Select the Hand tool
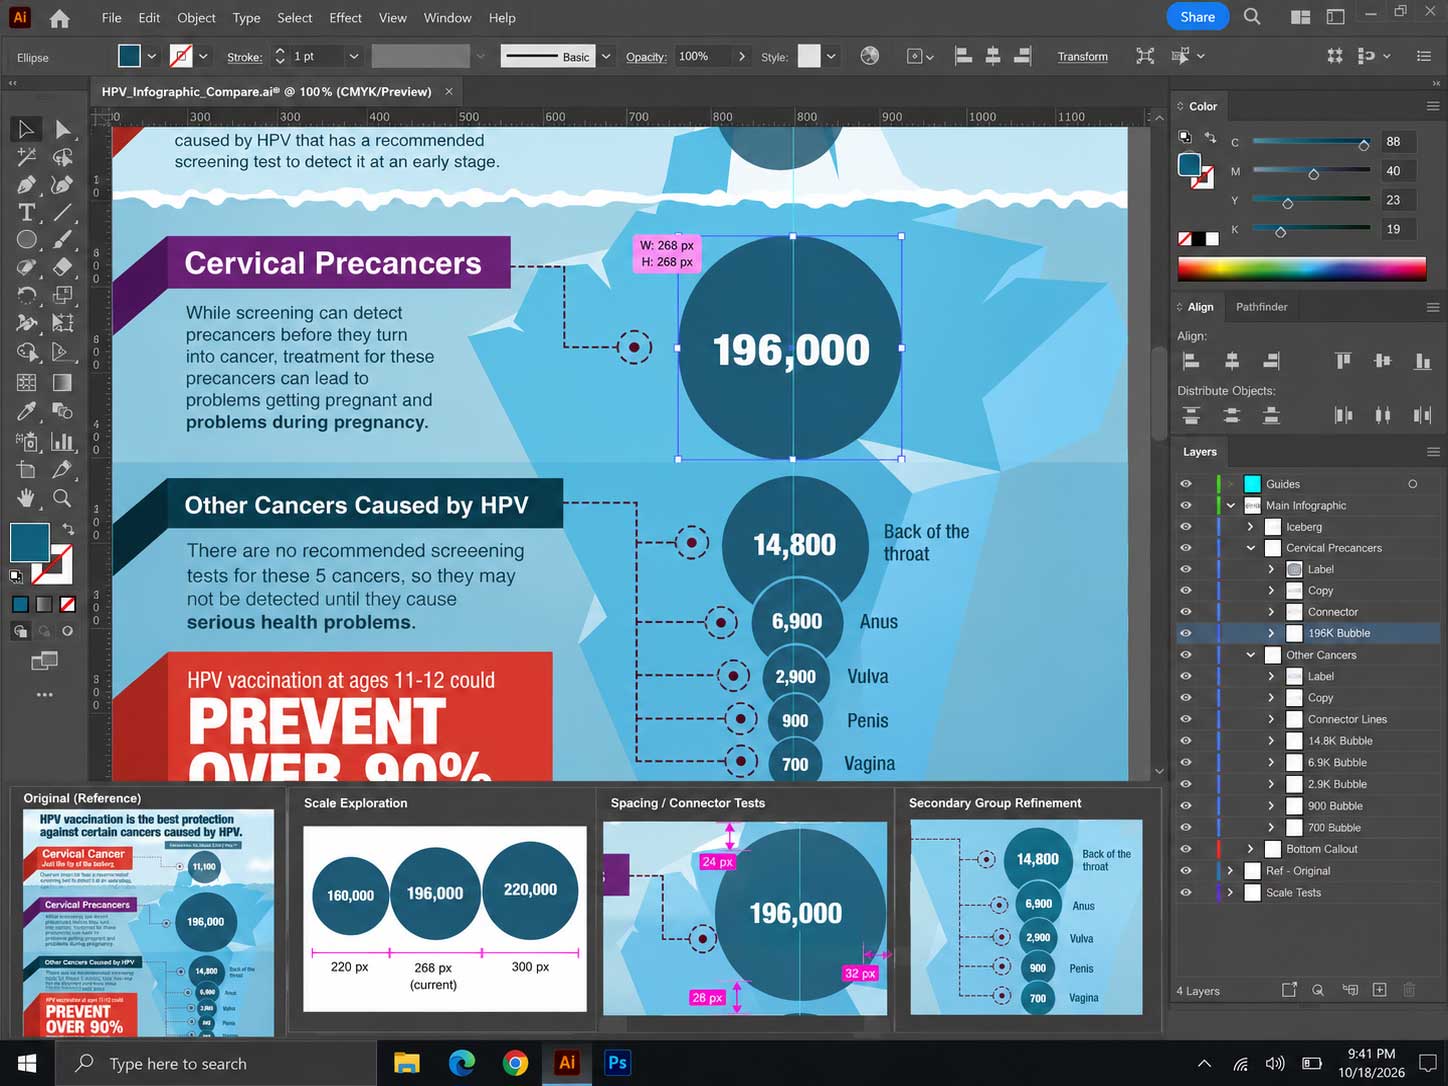The height and width of the screenshot is (1086, 1448). click(x=26, y=497)
